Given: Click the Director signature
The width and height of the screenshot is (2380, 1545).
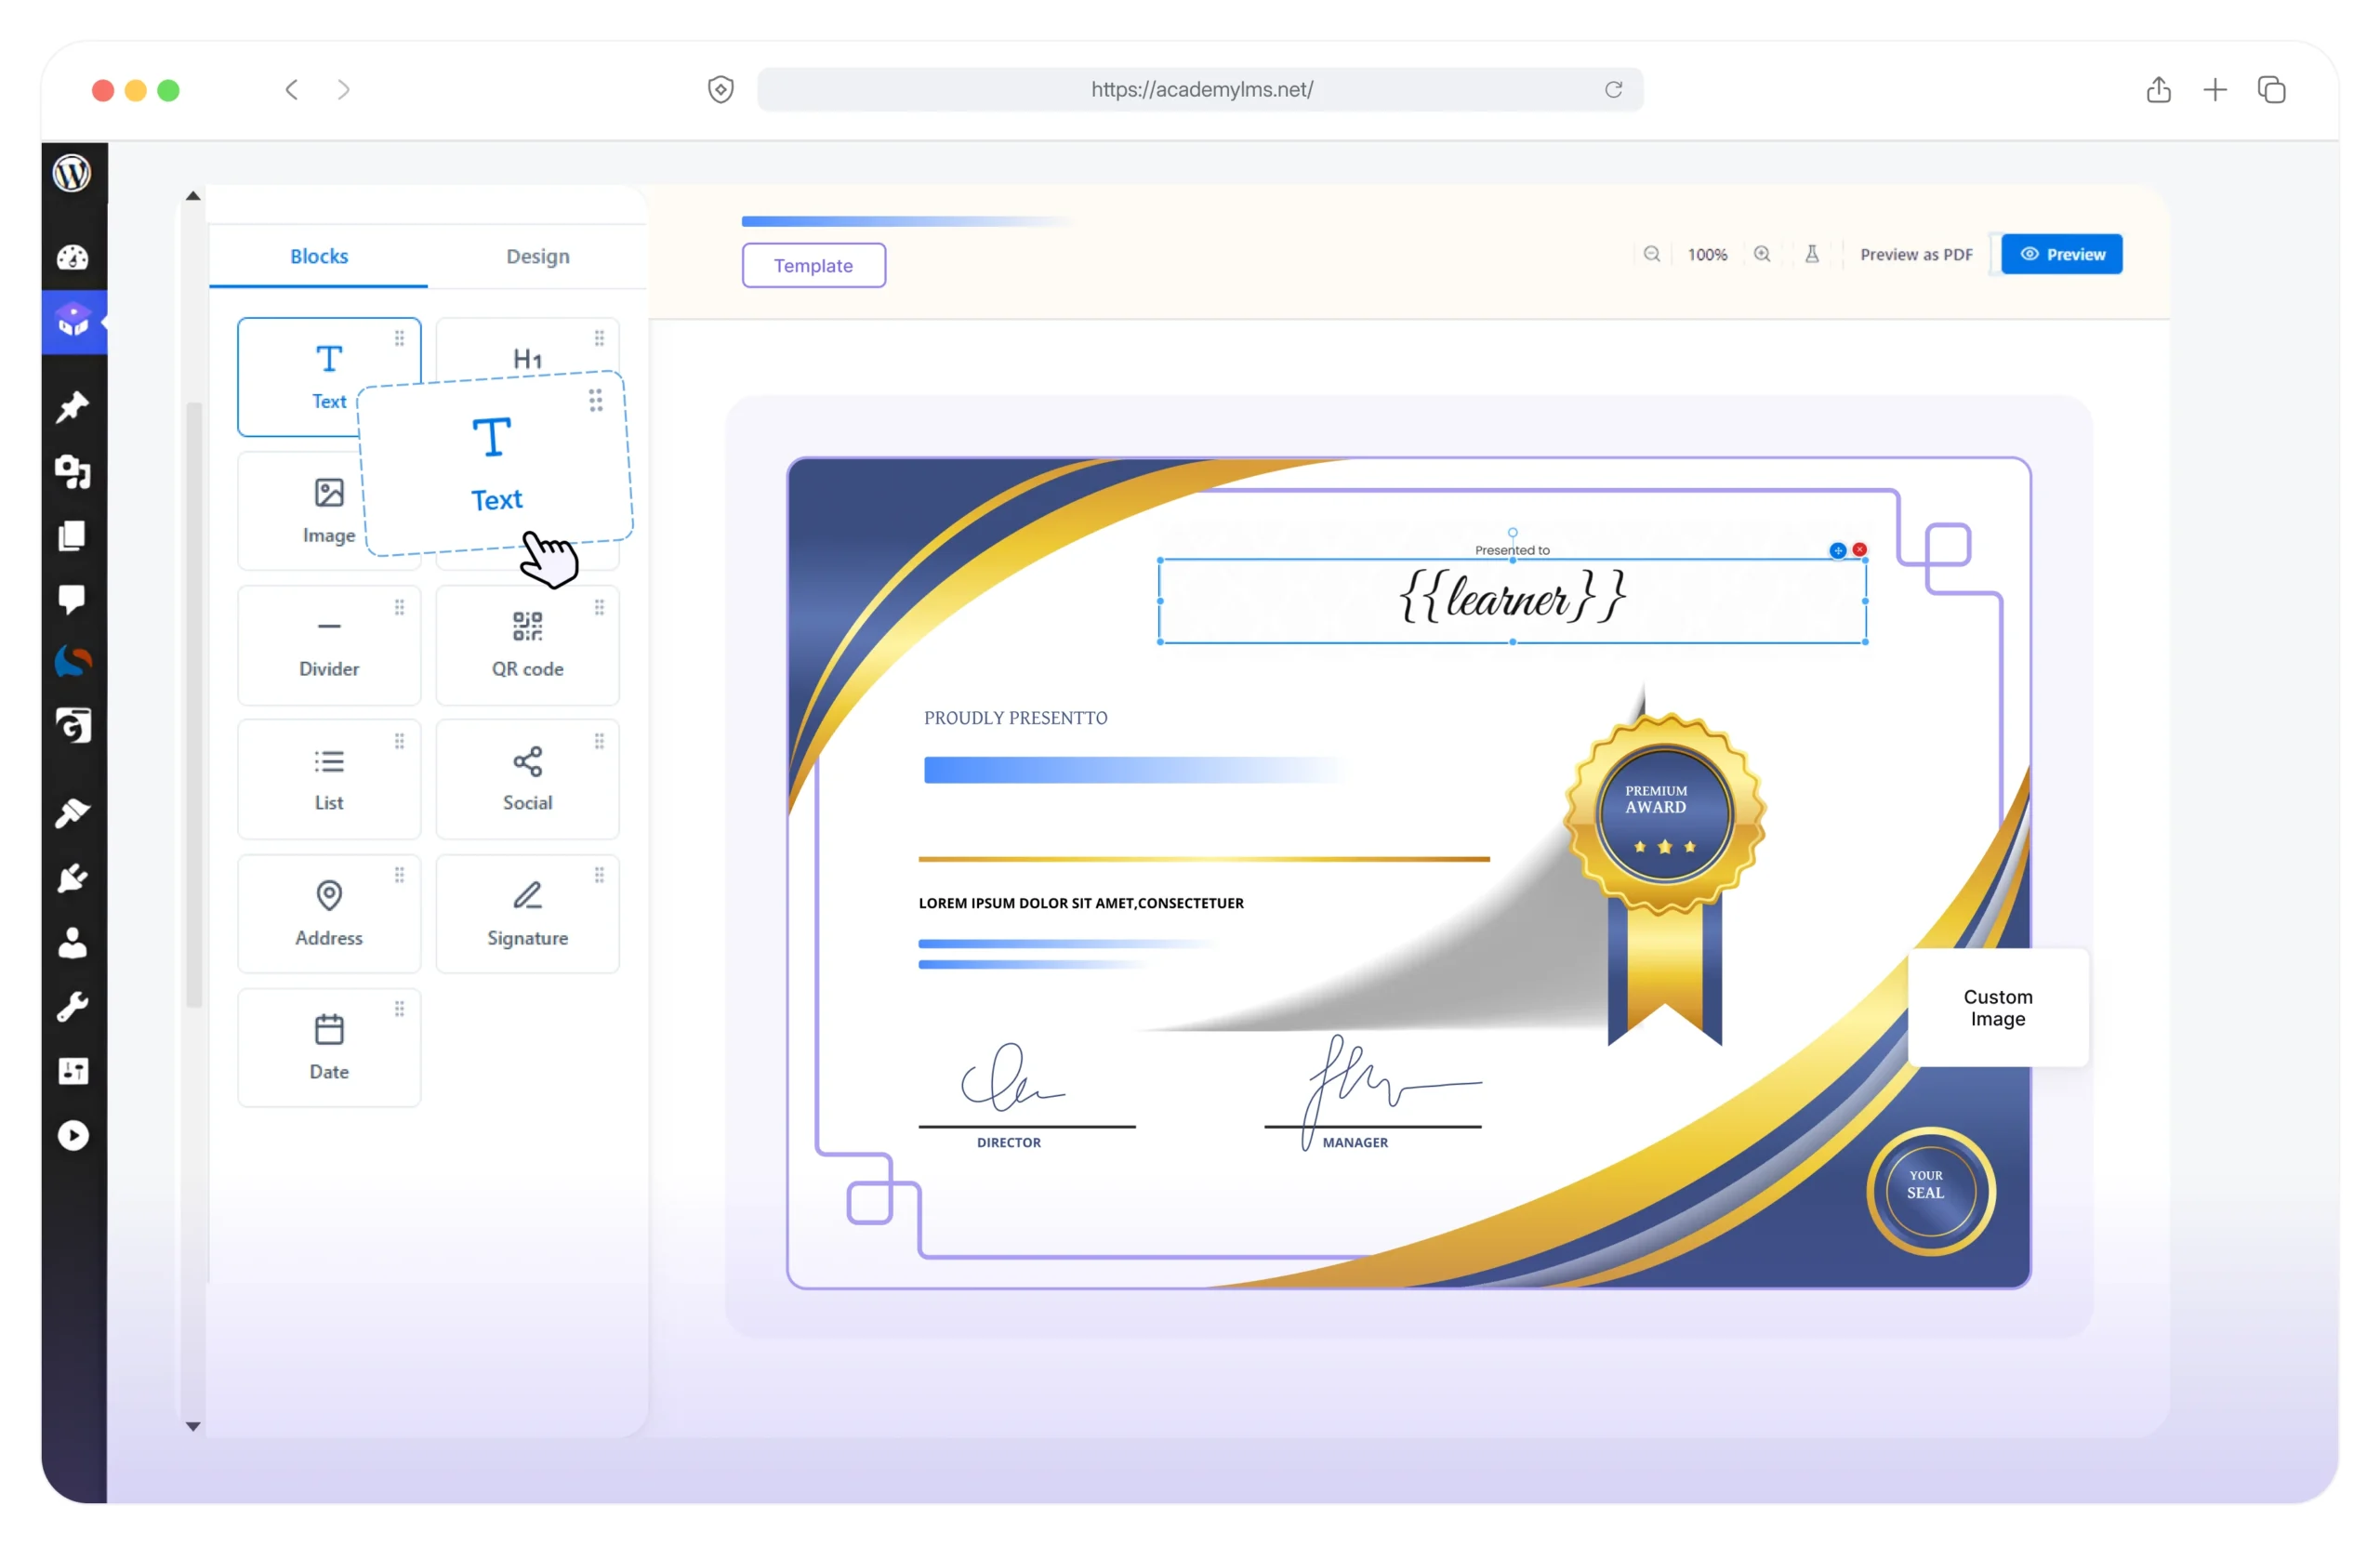Looking at the screenshot, I should (1012, 1078).
